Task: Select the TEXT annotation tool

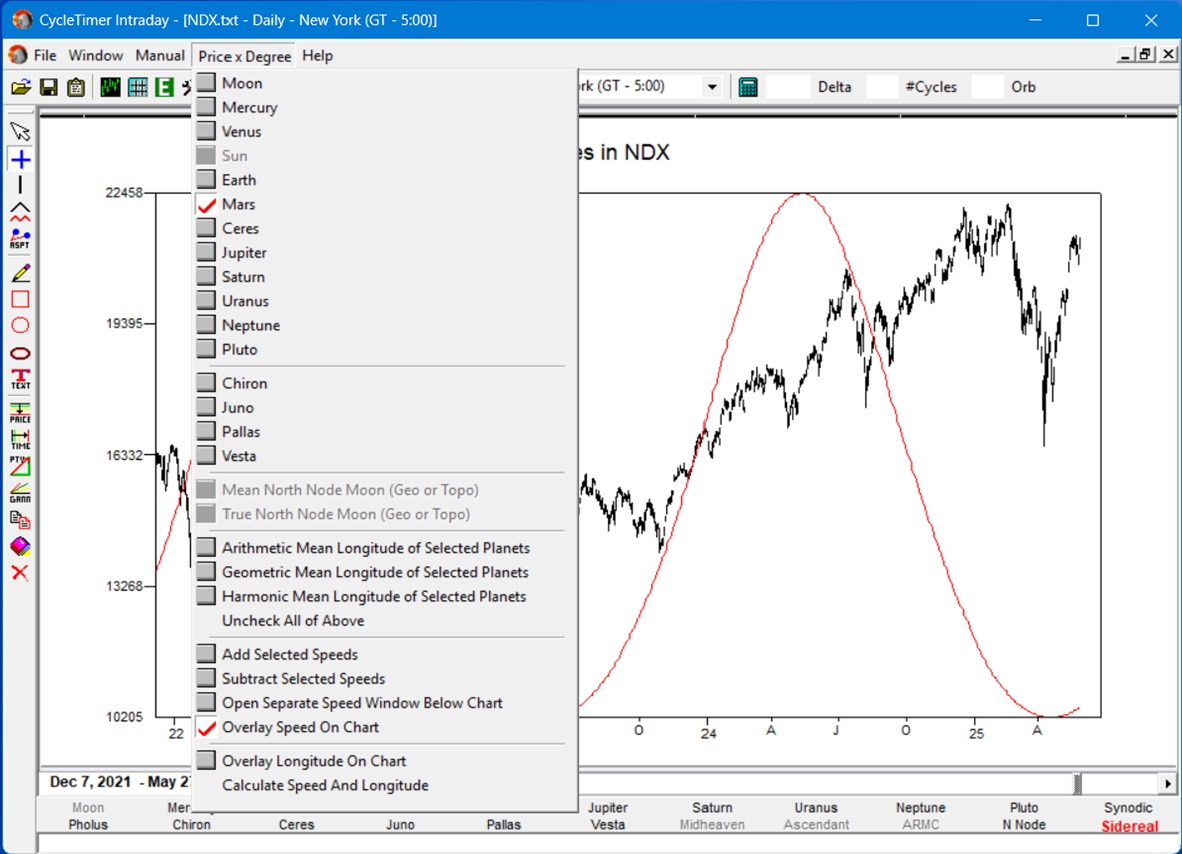Action: coord(20,379)
